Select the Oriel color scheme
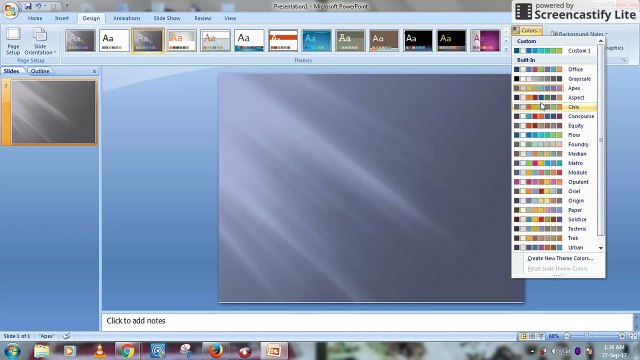 point(554,191)
